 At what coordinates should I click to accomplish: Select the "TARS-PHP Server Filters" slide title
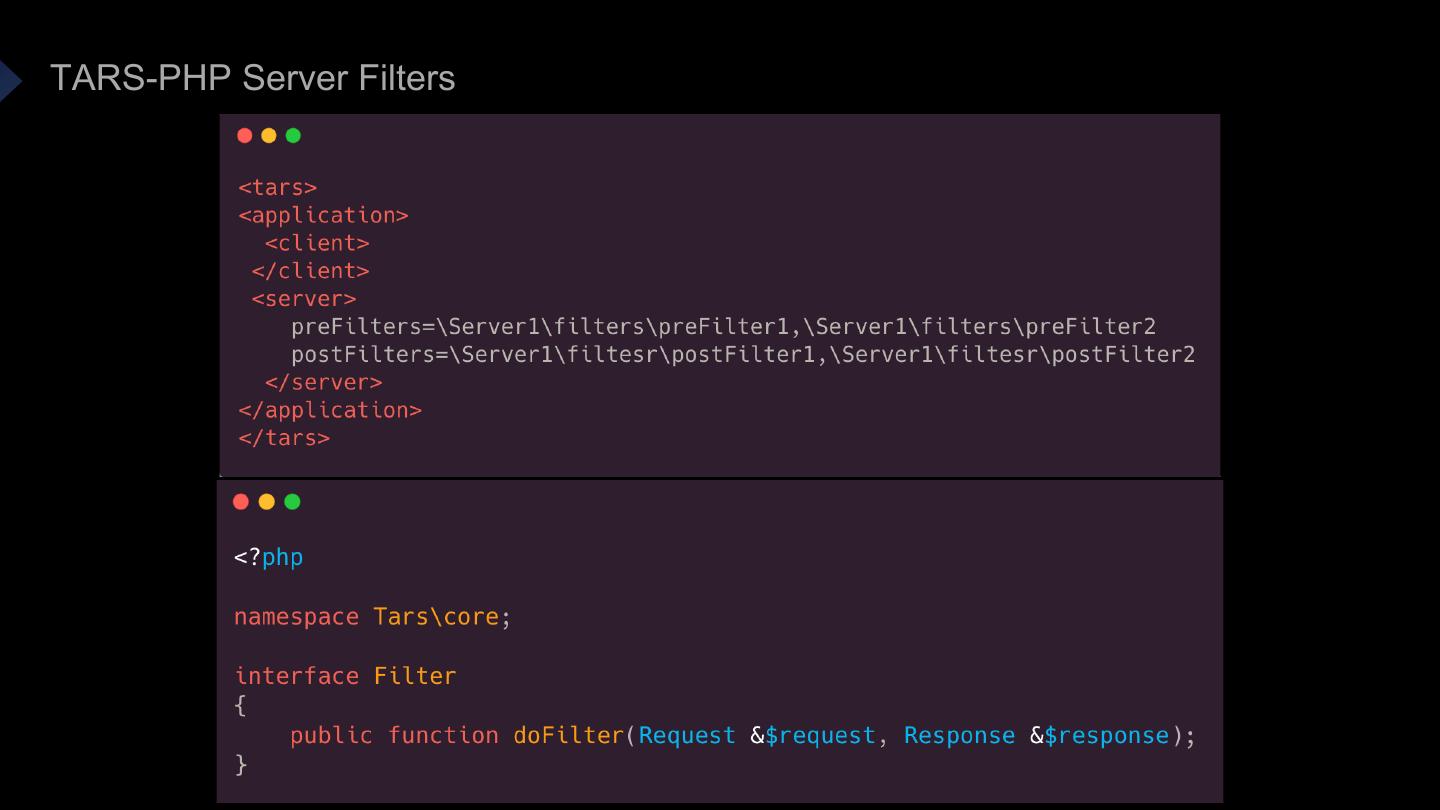pos(252,78)
